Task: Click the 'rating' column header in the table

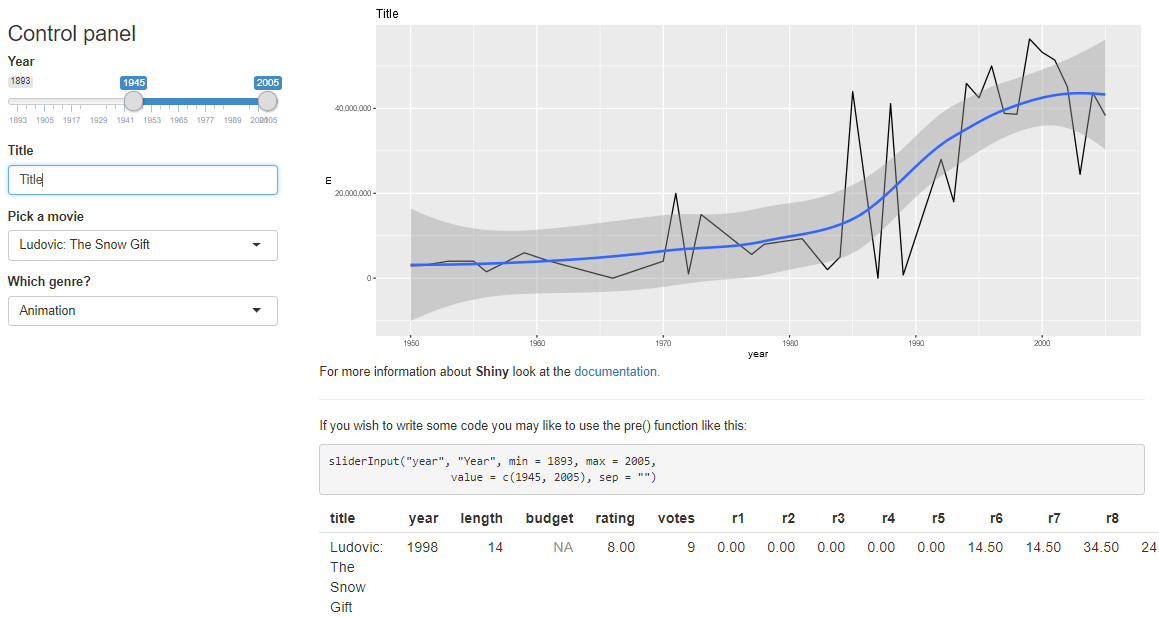Action: pos(615,518)
